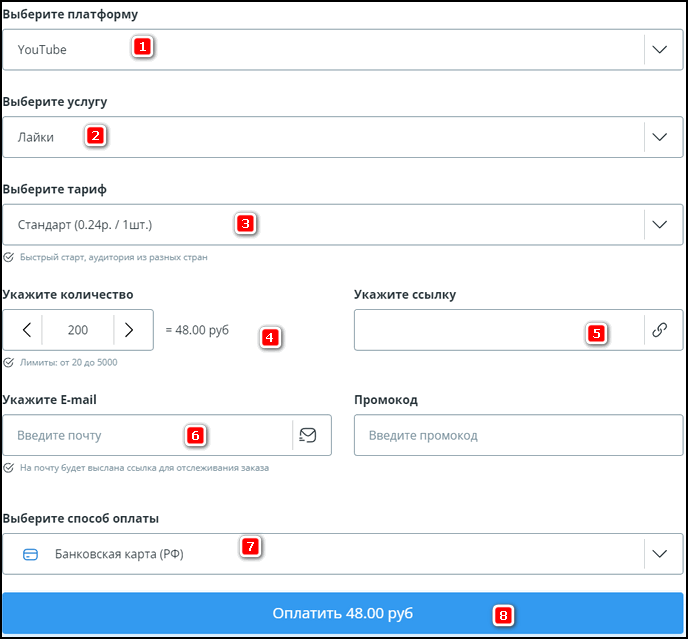Increase quantity with the right arrow
This screenshot has width=688, height=639.
[x=129, y=330]
